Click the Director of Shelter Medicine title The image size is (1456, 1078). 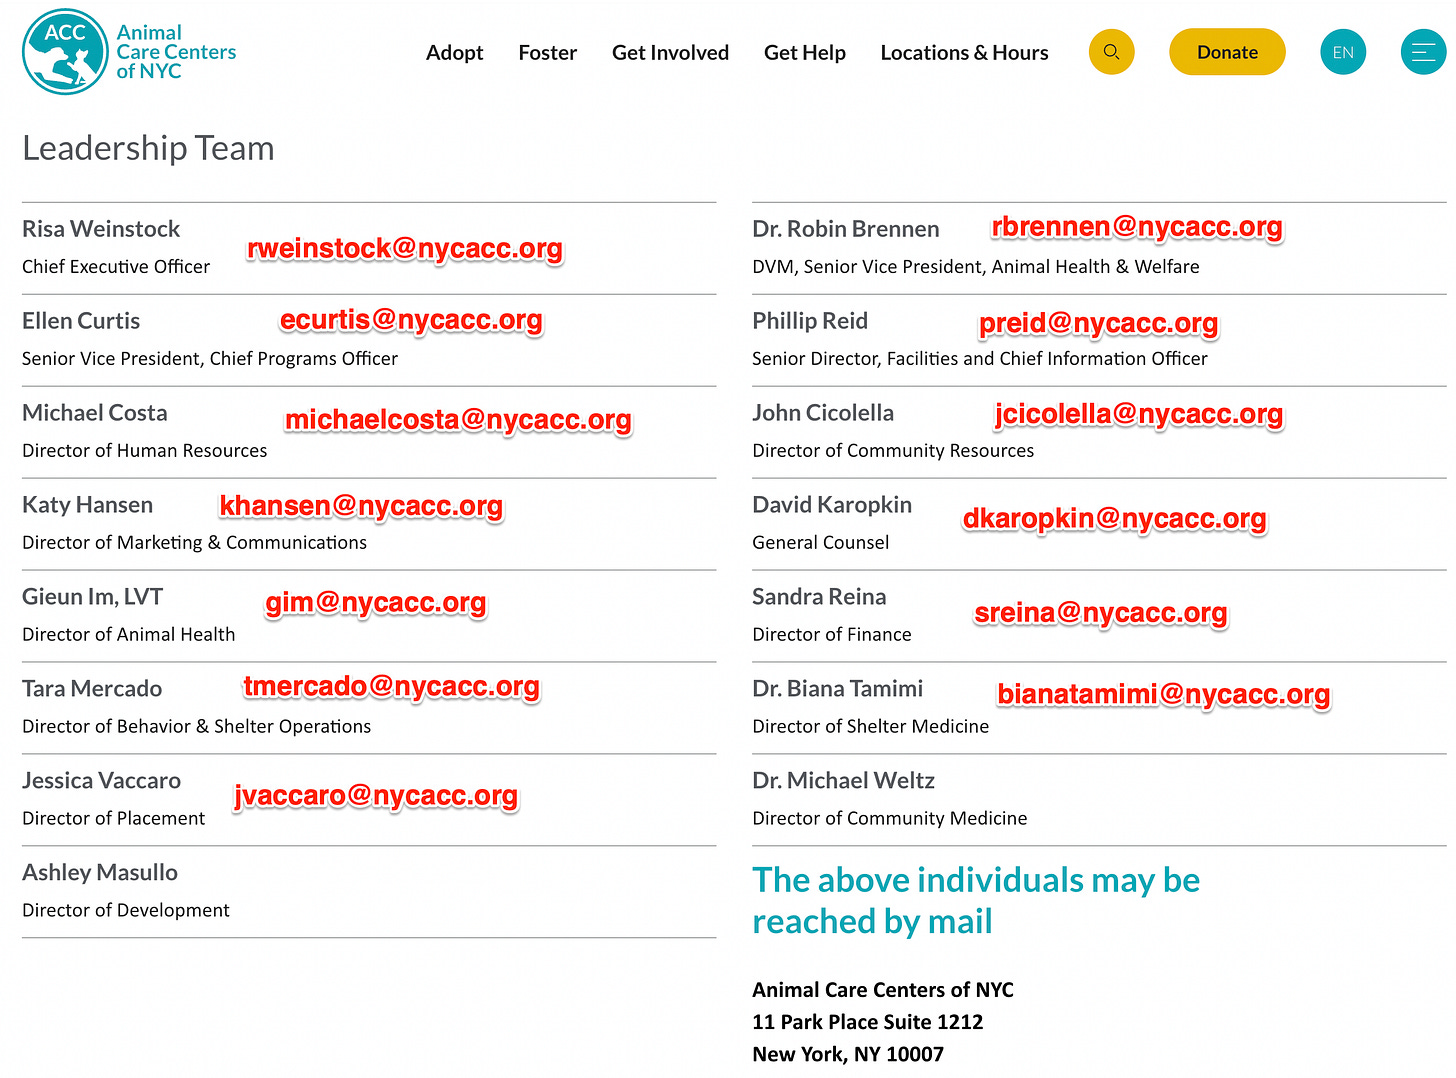pyautogui.click(x=871, y=727)
